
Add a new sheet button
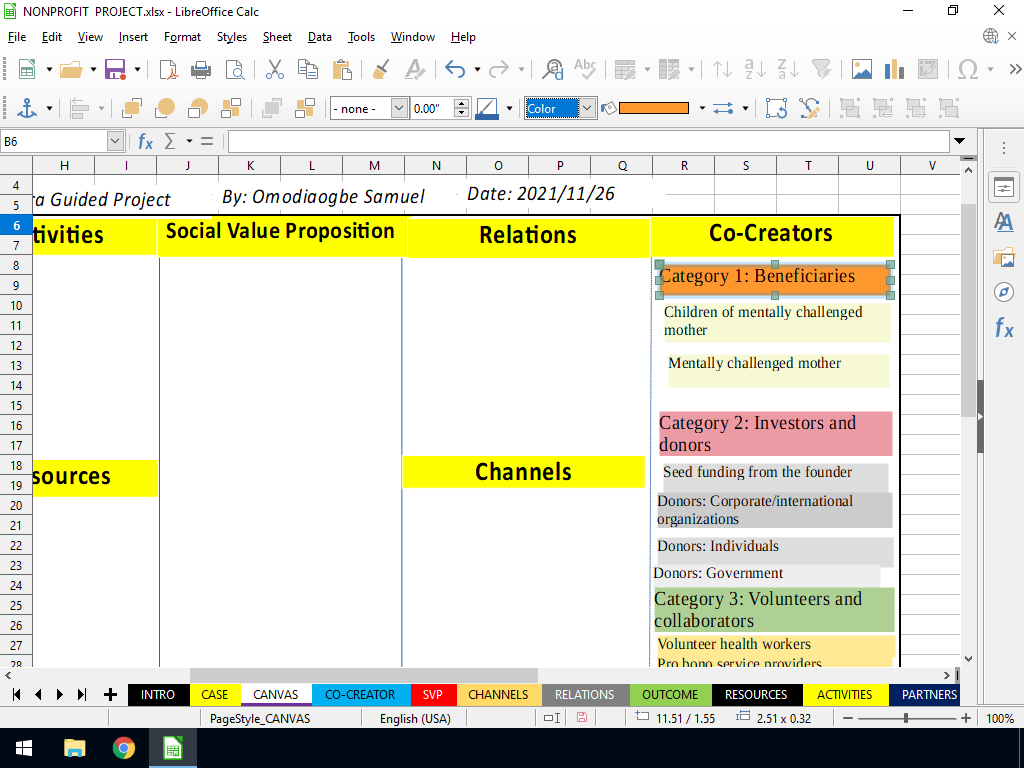point(110,694)
